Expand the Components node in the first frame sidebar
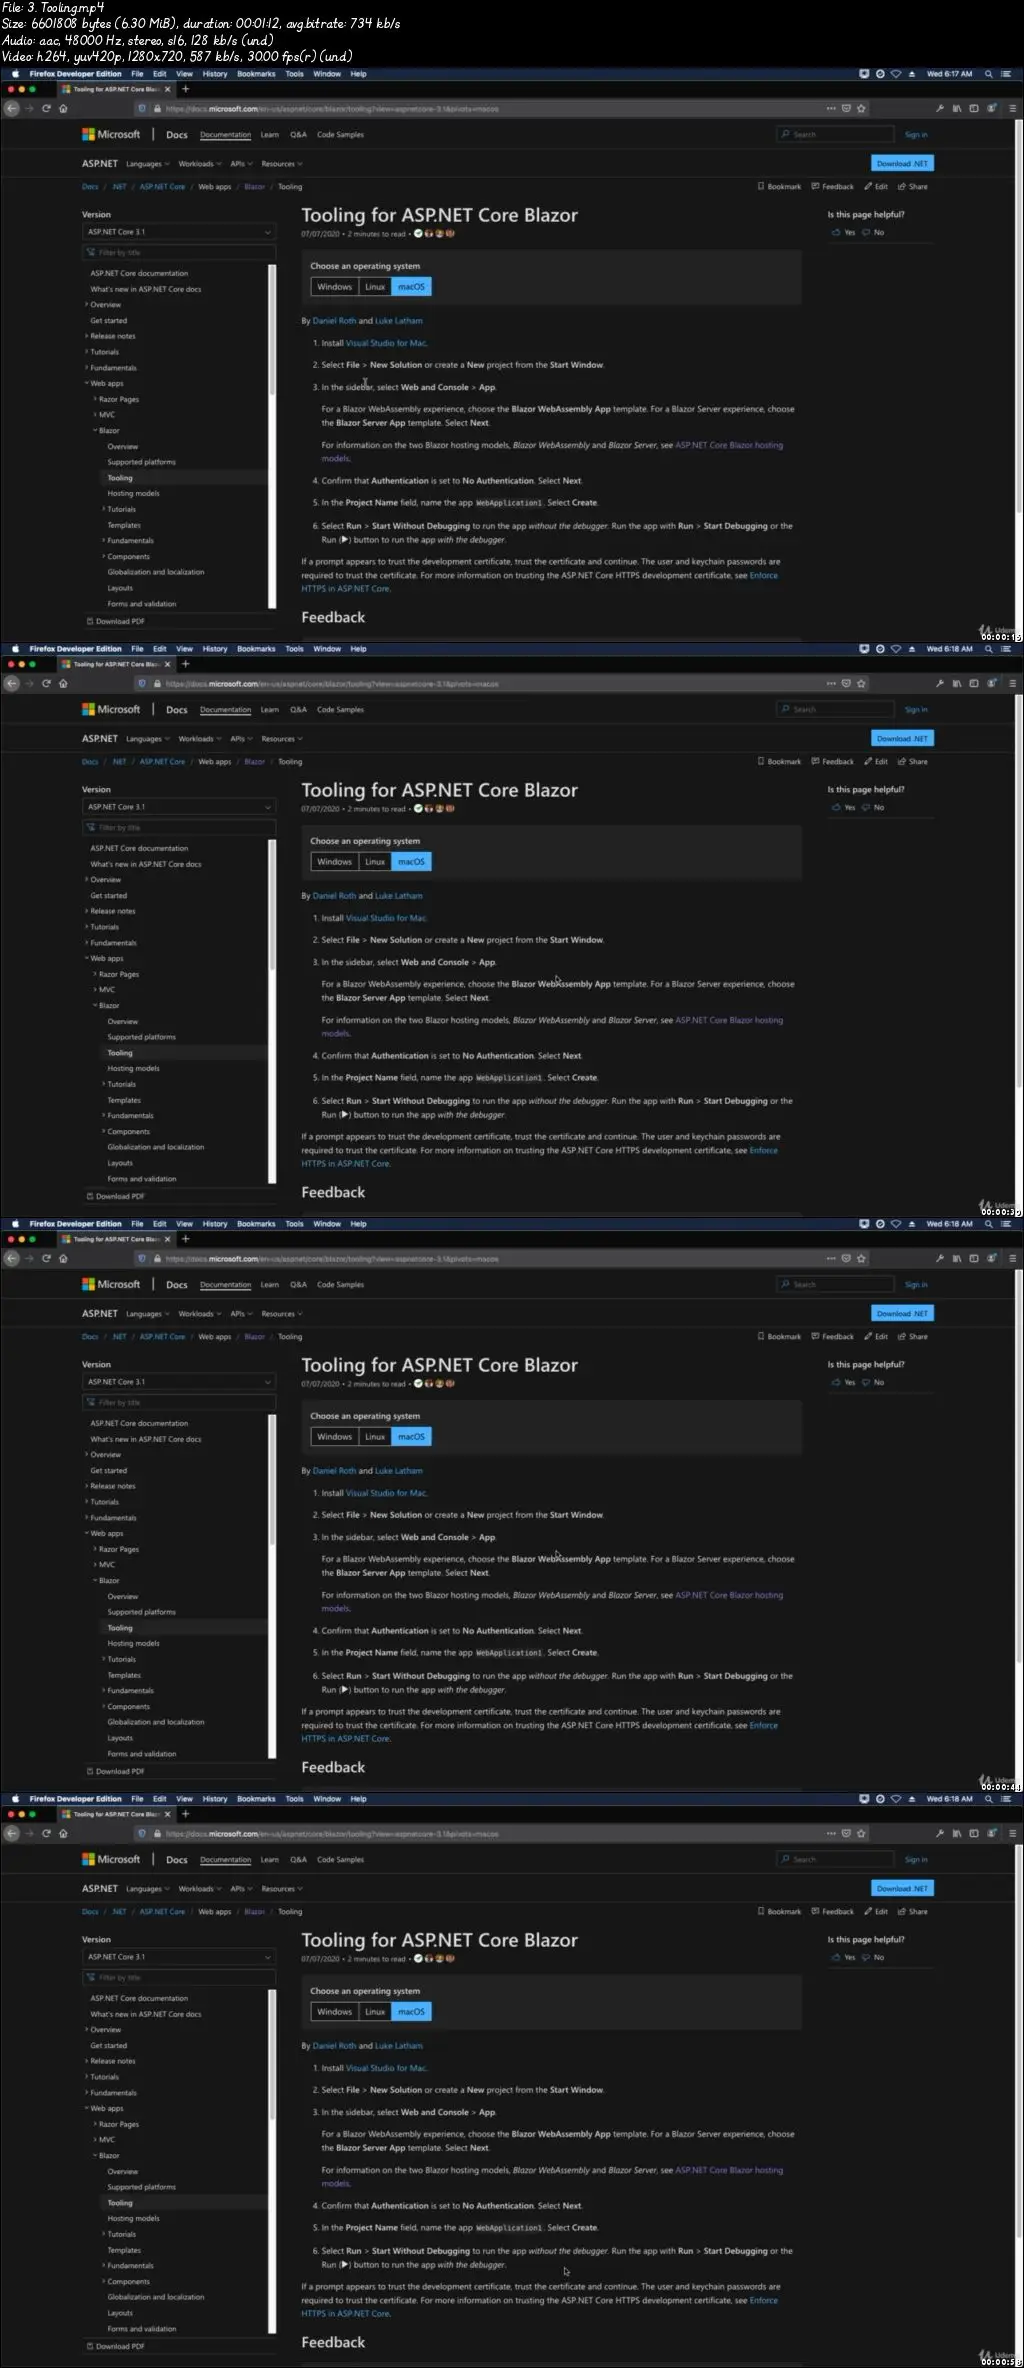The width and height of the screenshot is (1024, 2368). [127, 557]
